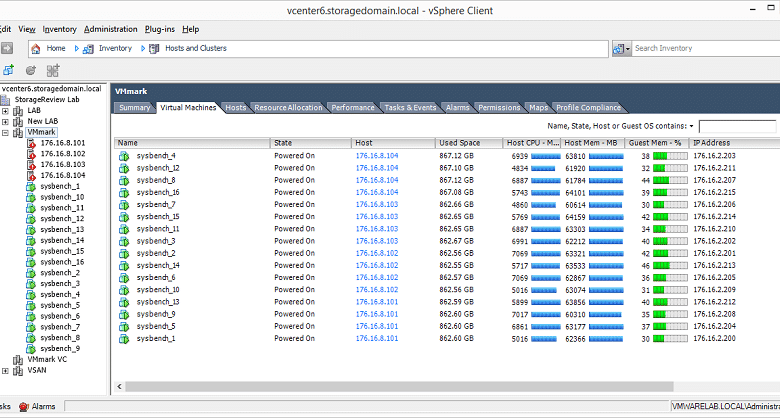Switch to the Tasks & Events tab
The width and height of the screenshot is (780, 418).
tap(410, 107)
